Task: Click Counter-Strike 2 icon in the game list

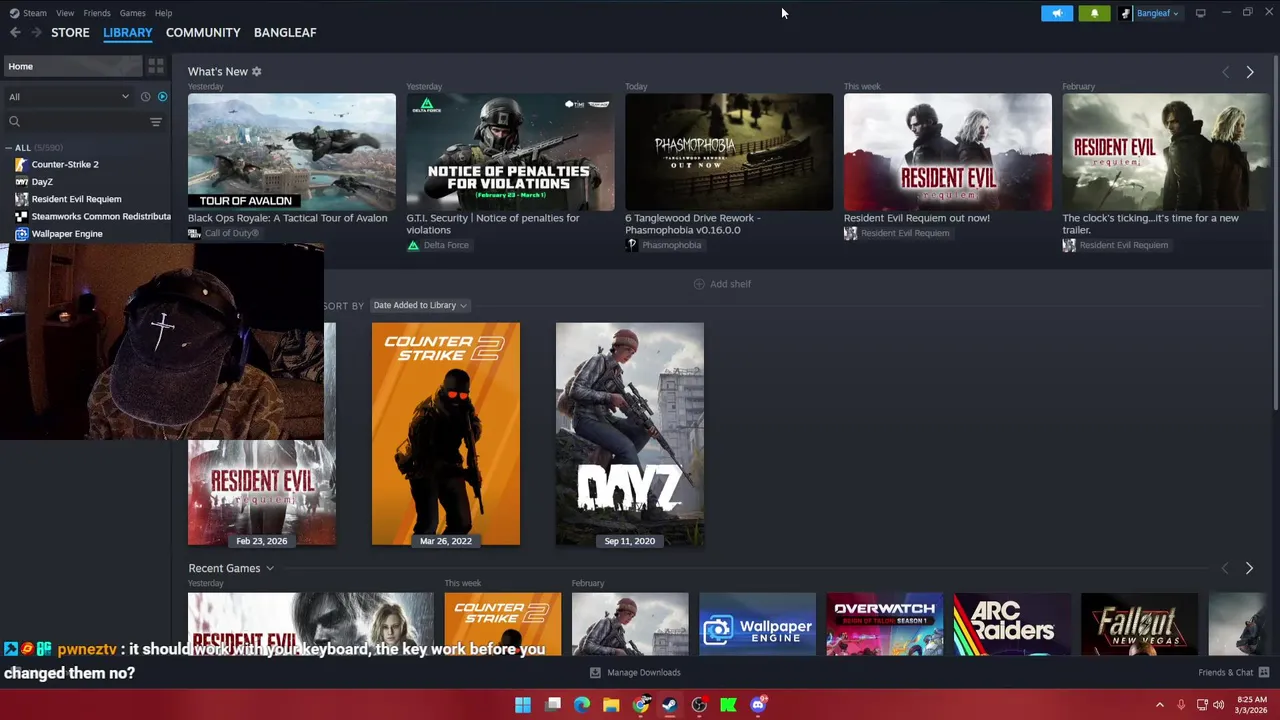Action: coord(21,164)
